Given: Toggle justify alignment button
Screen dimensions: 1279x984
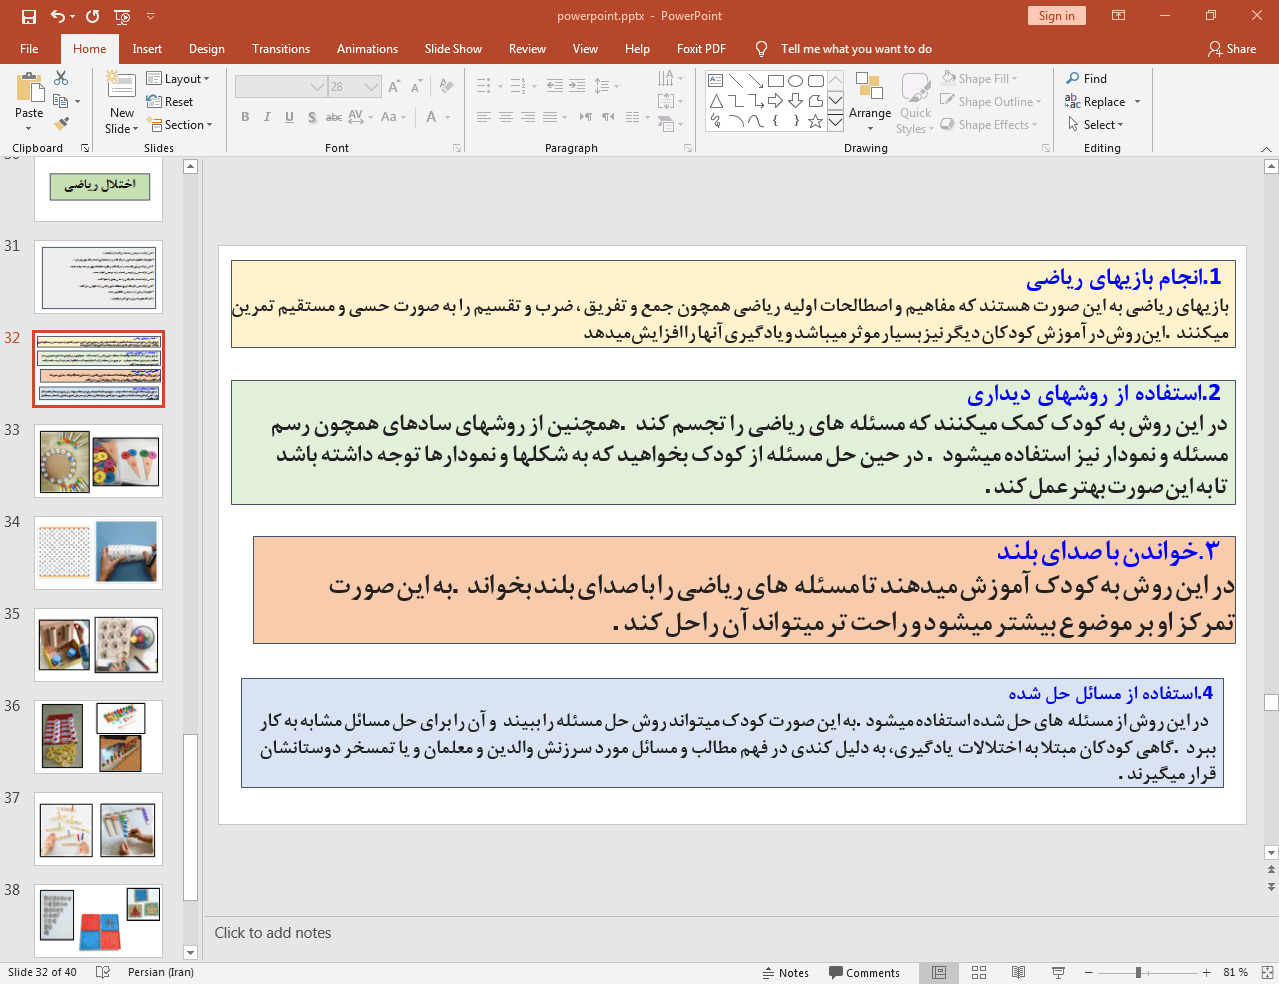Looking at the screenshot, I should (x=549, y=118).
